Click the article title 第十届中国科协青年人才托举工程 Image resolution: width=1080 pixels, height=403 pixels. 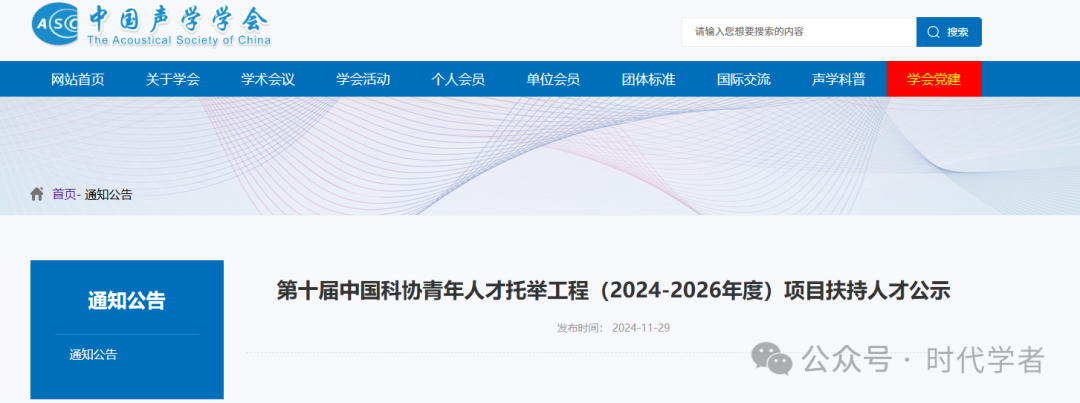[x=613, y=291]
